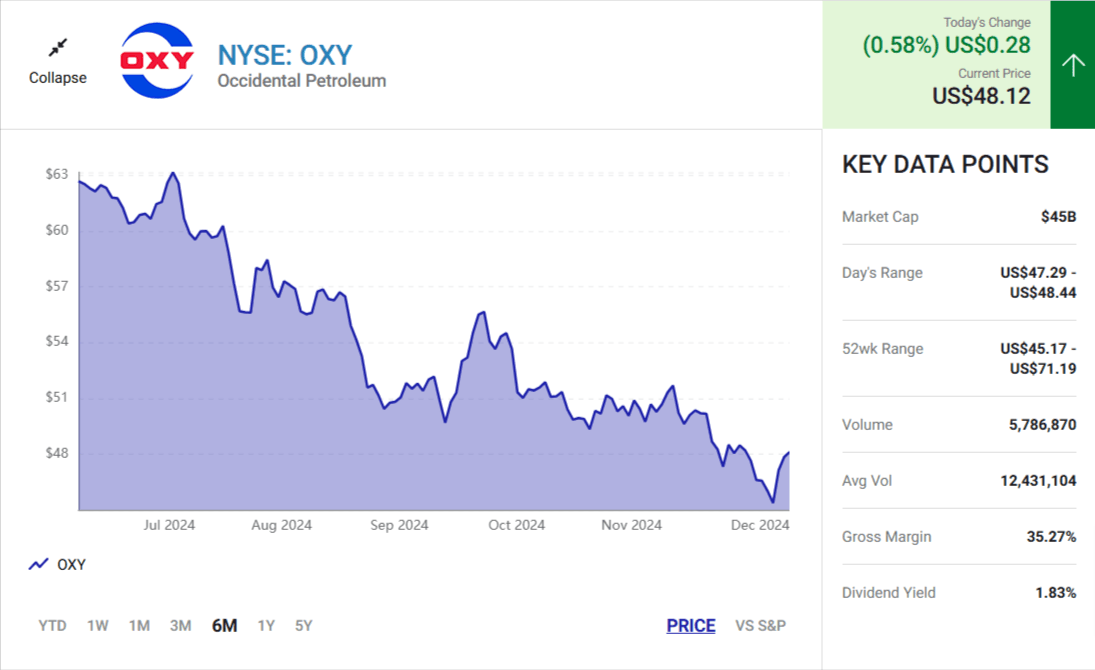
Task: Select the 6M time range
Action: [x=224, y=626]
